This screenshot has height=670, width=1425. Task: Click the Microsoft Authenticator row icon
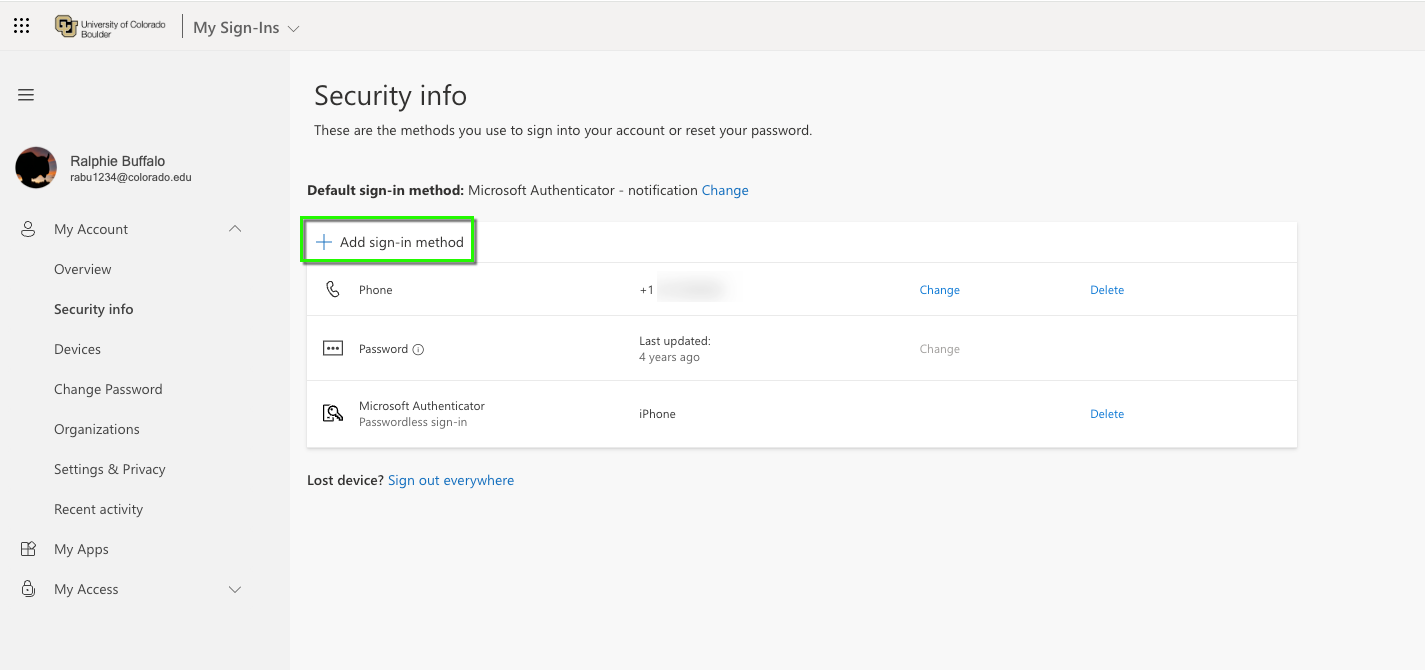[333, 414]
